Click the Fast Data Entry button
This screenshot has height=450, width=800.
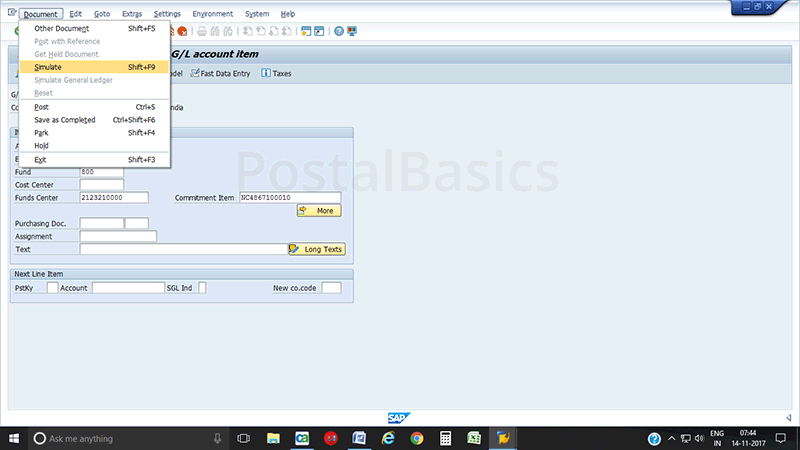click(x=219, y=73)
